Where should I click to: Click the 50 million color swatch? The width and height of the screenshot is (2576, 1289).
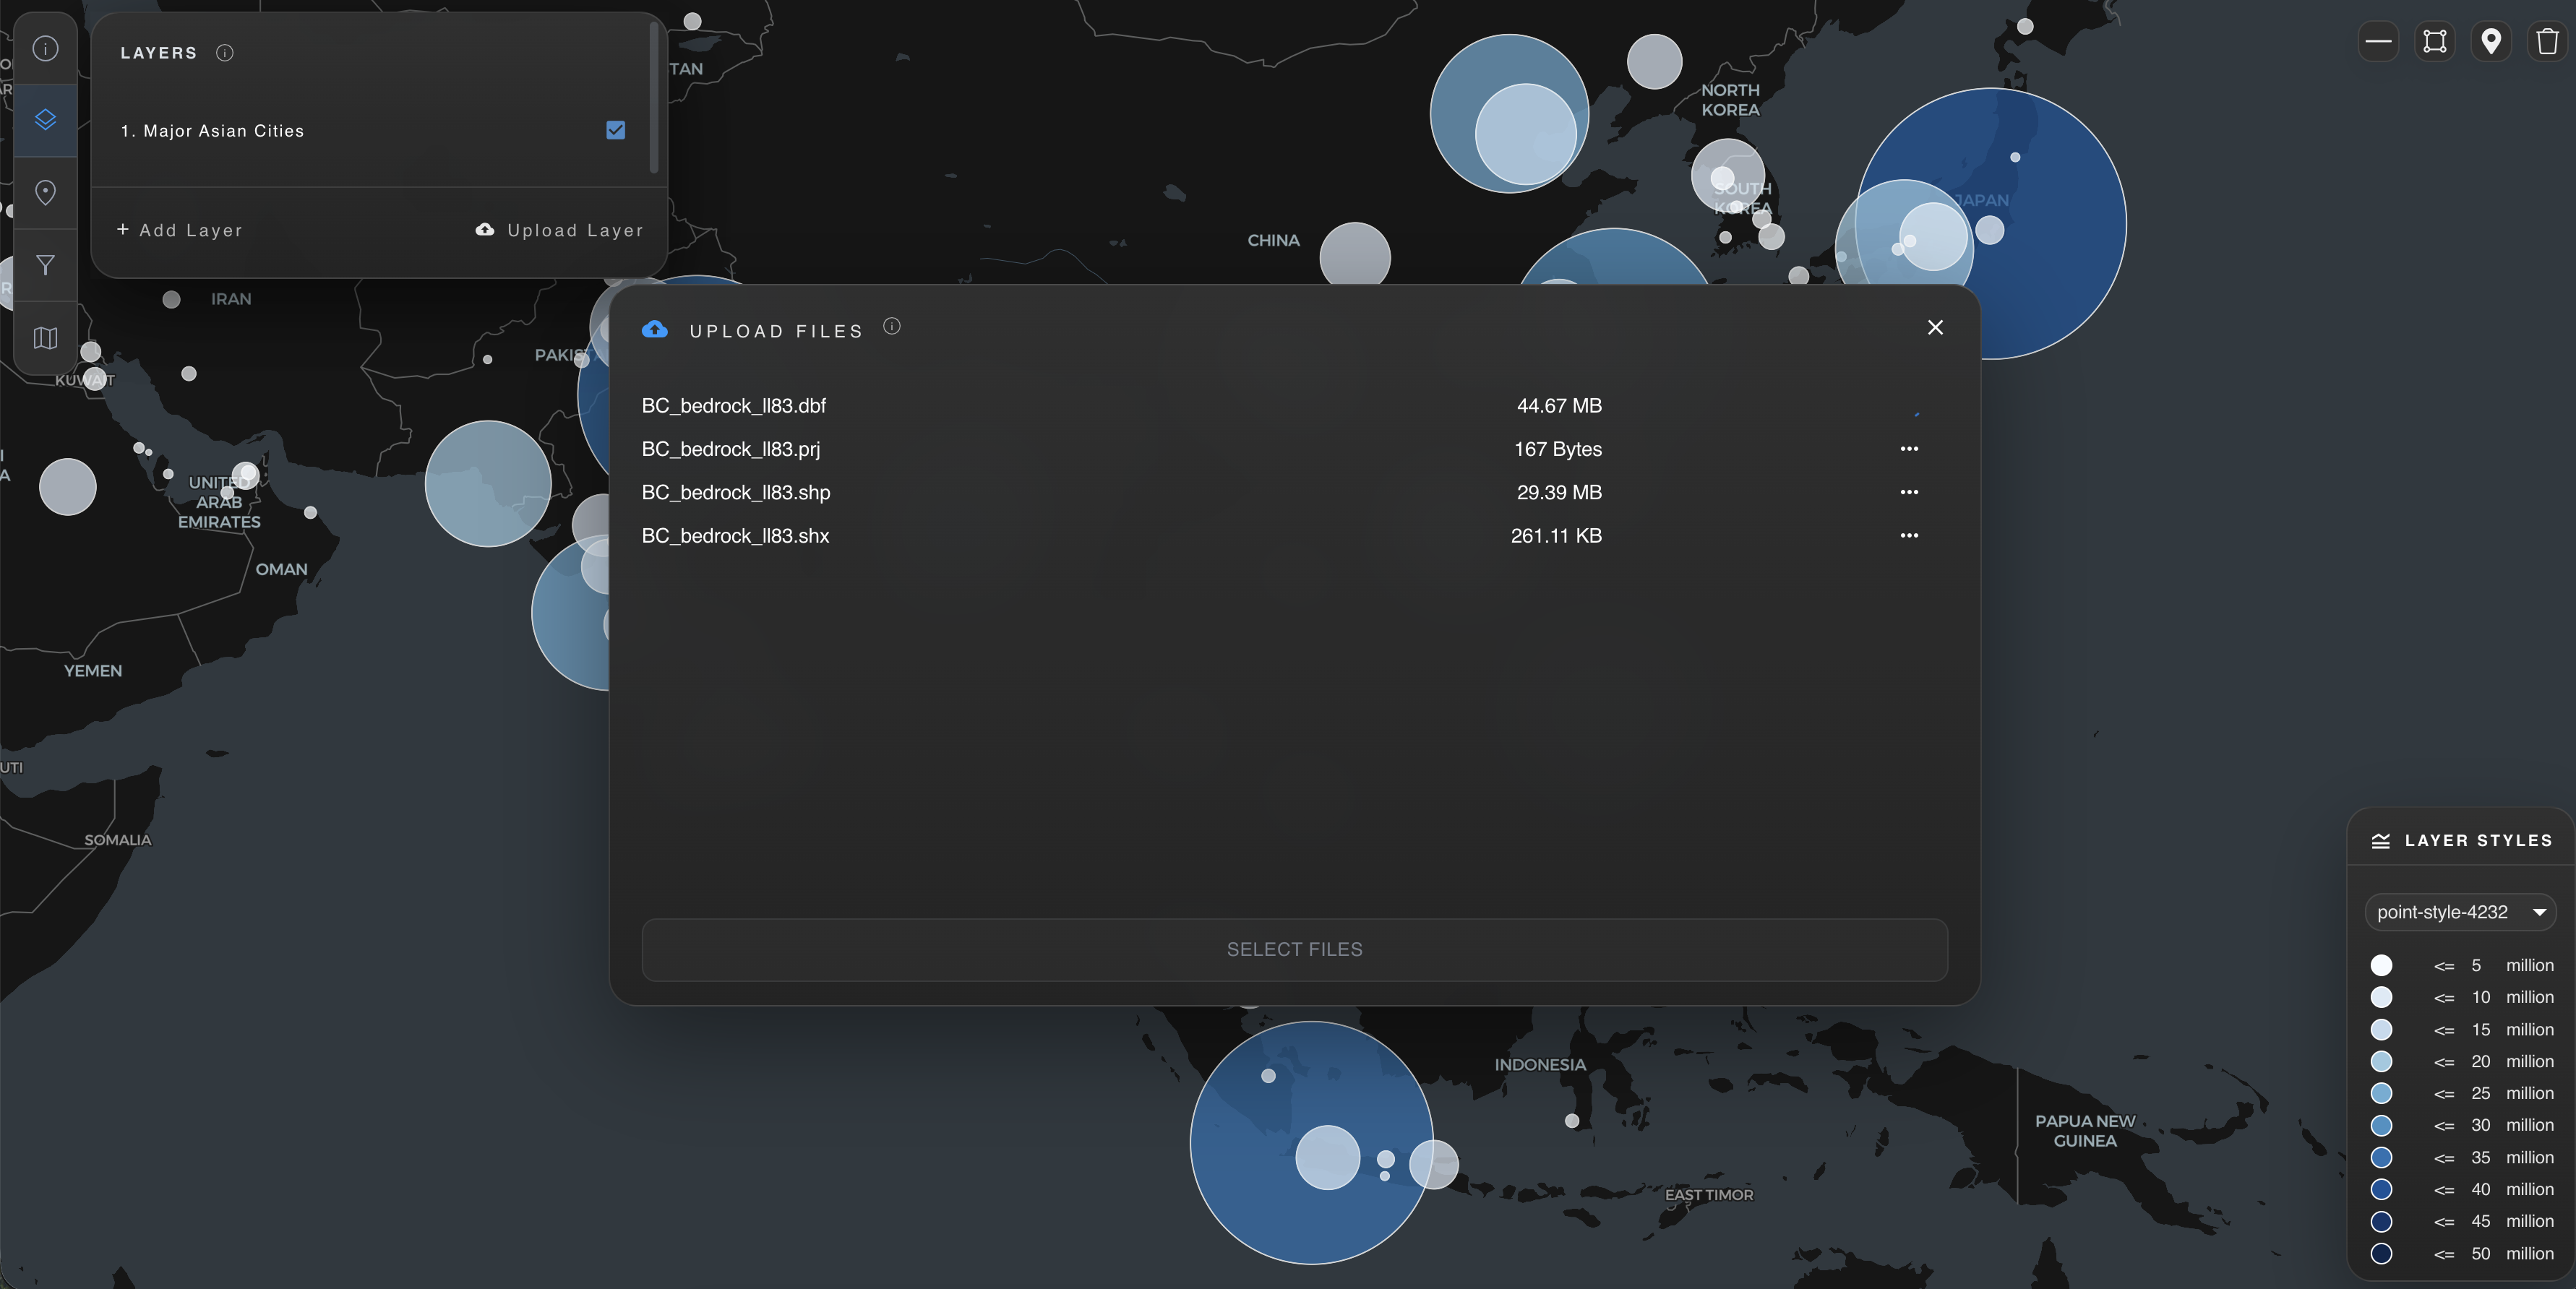pyautogui.click(x=2381, y=1253)
